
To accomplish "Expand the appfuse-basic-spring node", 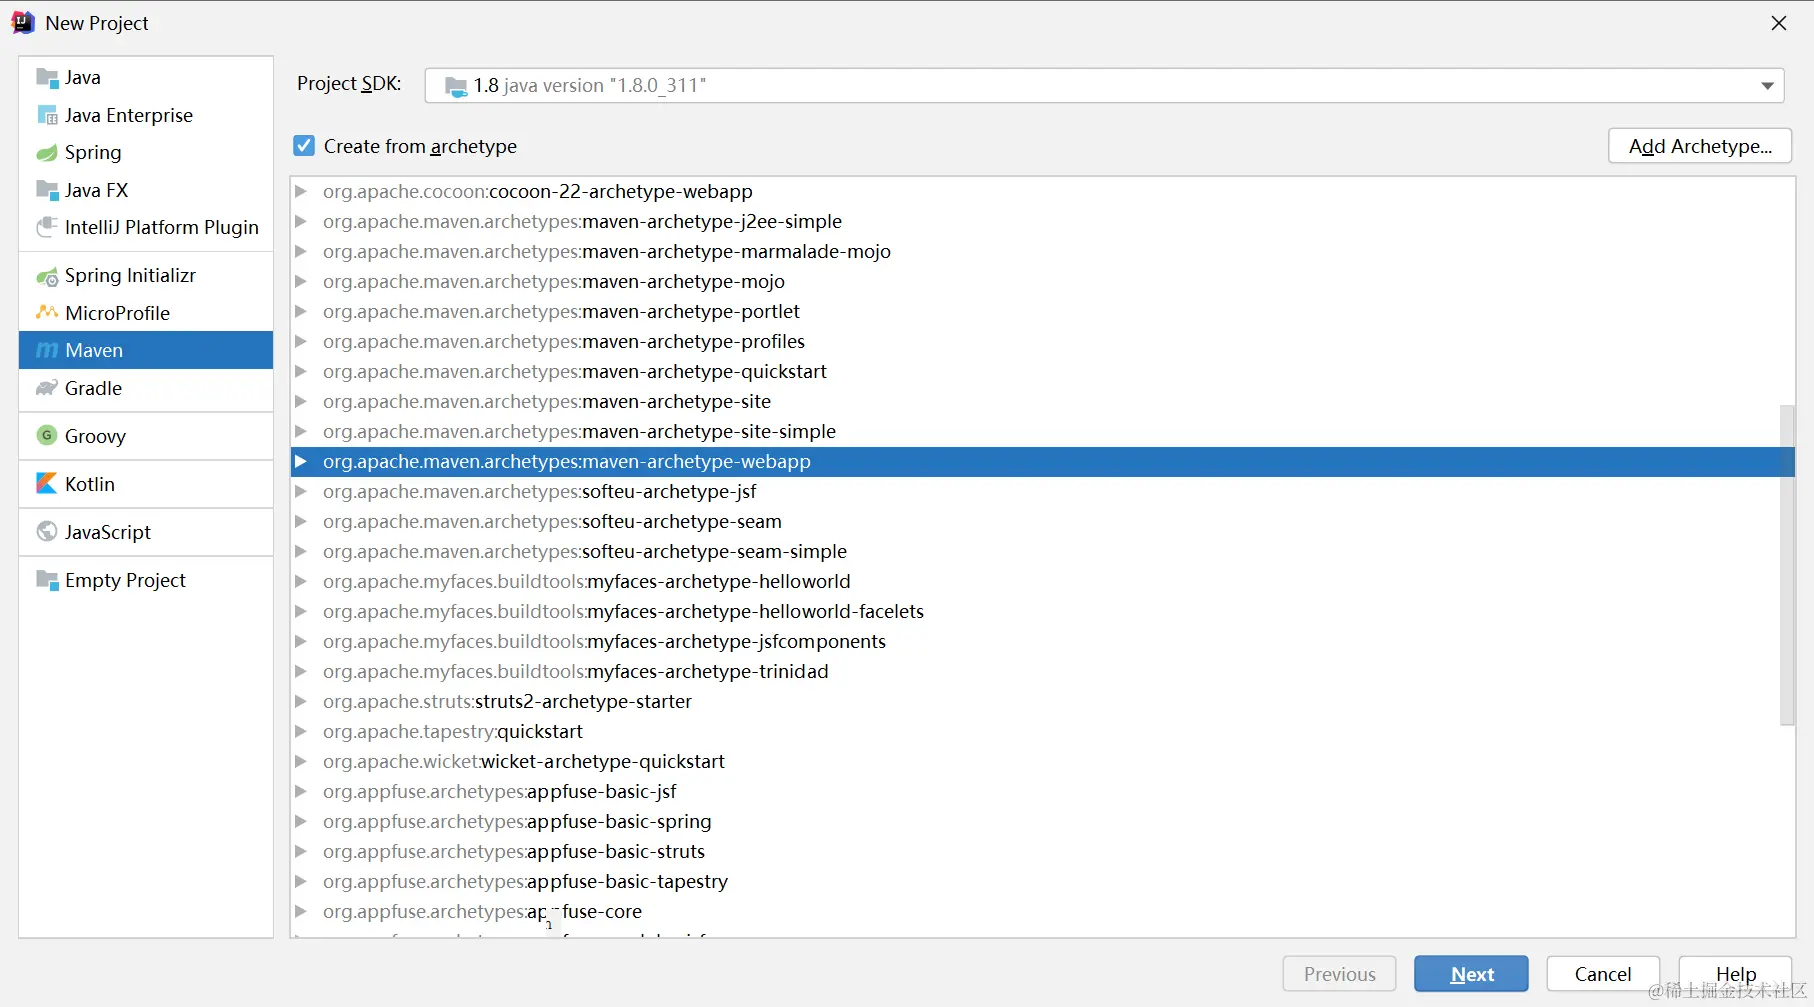I will point(300,821).
